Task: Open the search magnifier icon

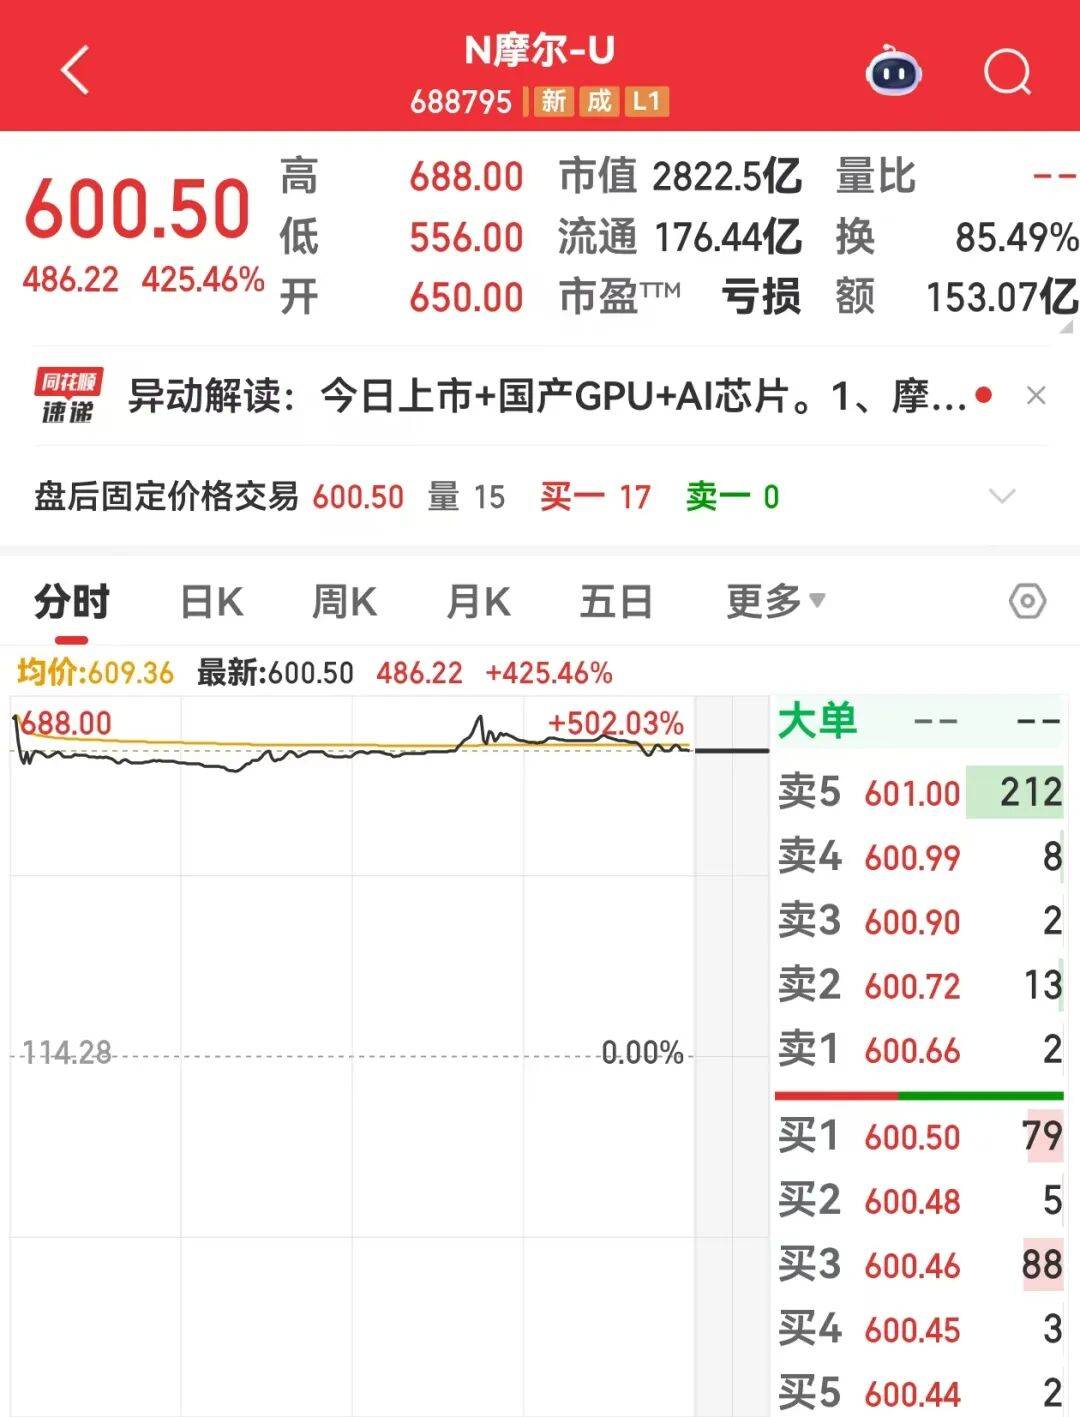Action: (x=1010, y=70)
